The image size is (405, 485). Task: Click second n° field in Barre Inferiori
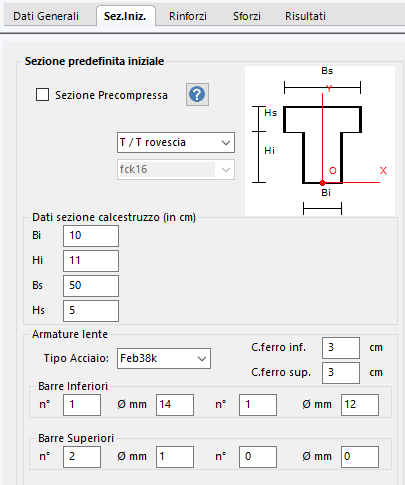tap(258, 405)
